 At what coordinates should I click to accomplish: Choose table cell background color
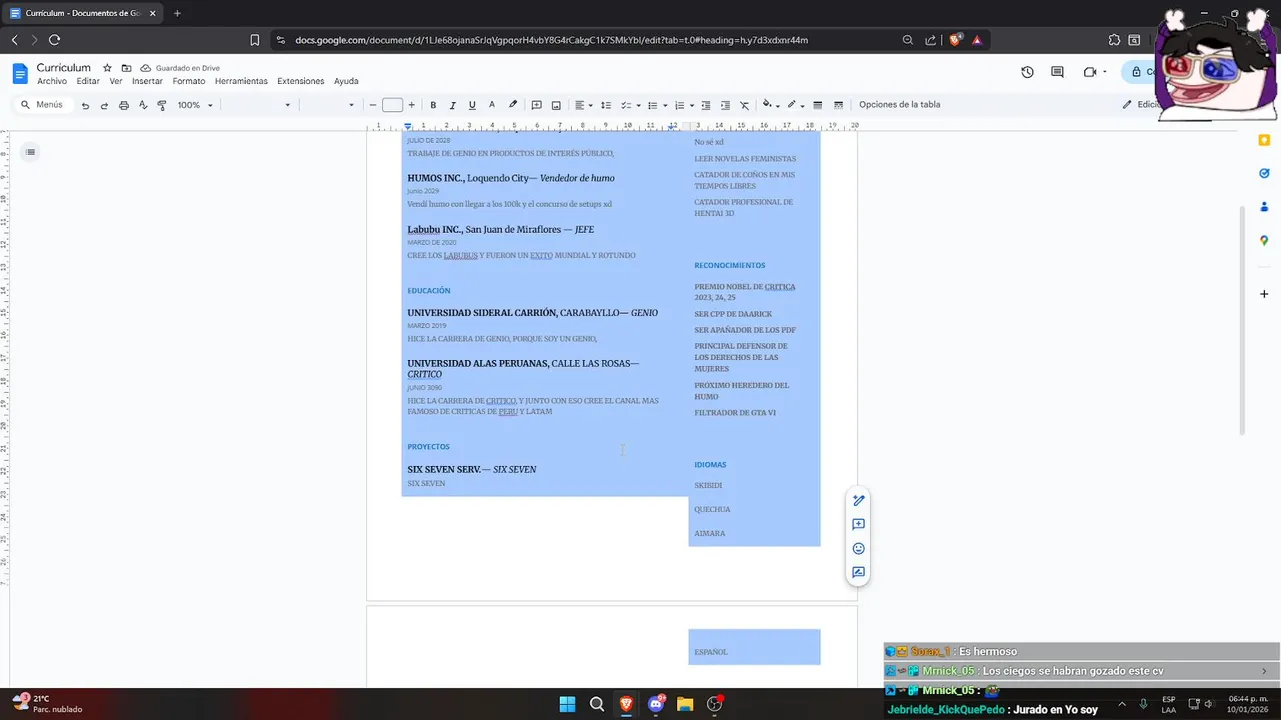[770, 105]
